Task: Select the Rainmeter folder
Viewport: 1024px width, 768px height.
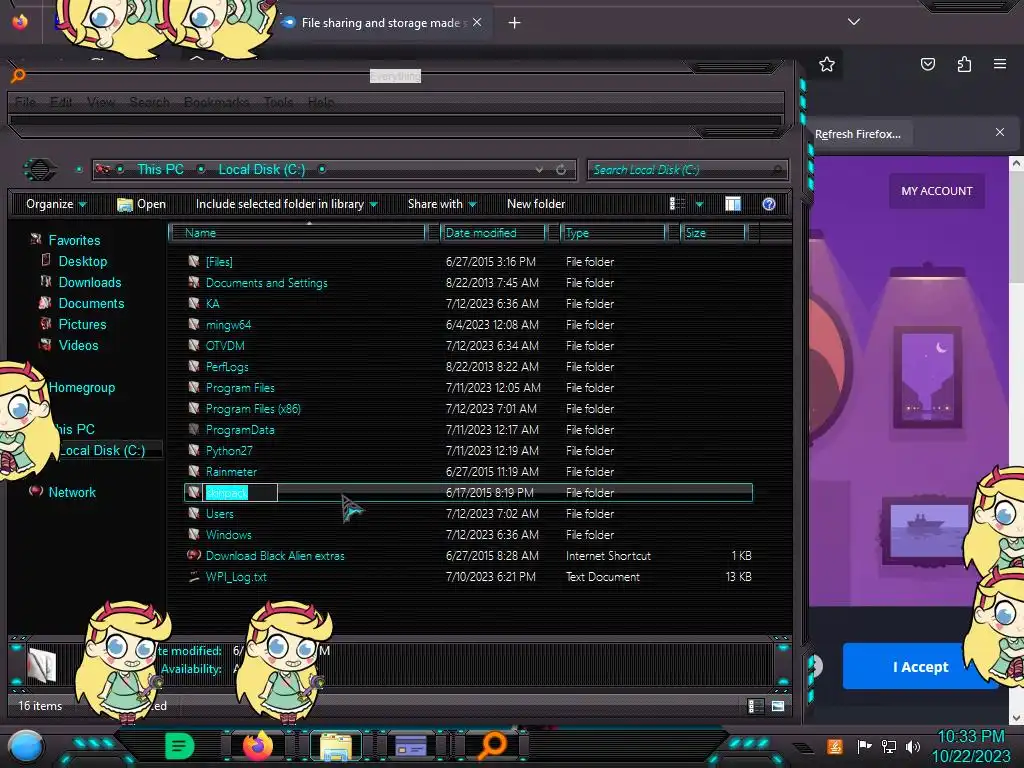Action: tap(231, 472)
